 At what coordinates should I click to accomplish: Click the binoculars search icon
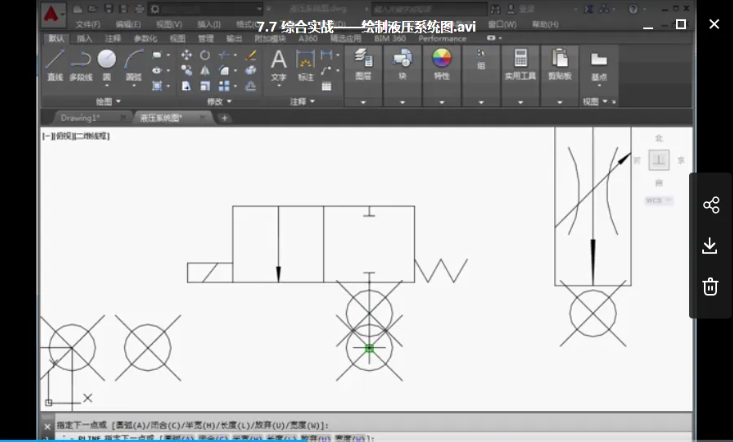[496, 9]
